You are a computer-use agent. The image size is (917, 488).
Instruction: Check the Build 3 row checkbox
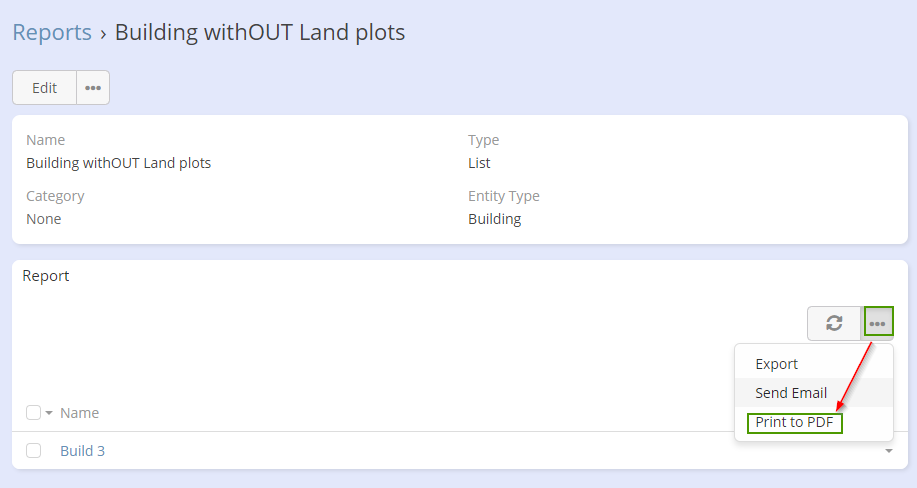coord(33,451)
